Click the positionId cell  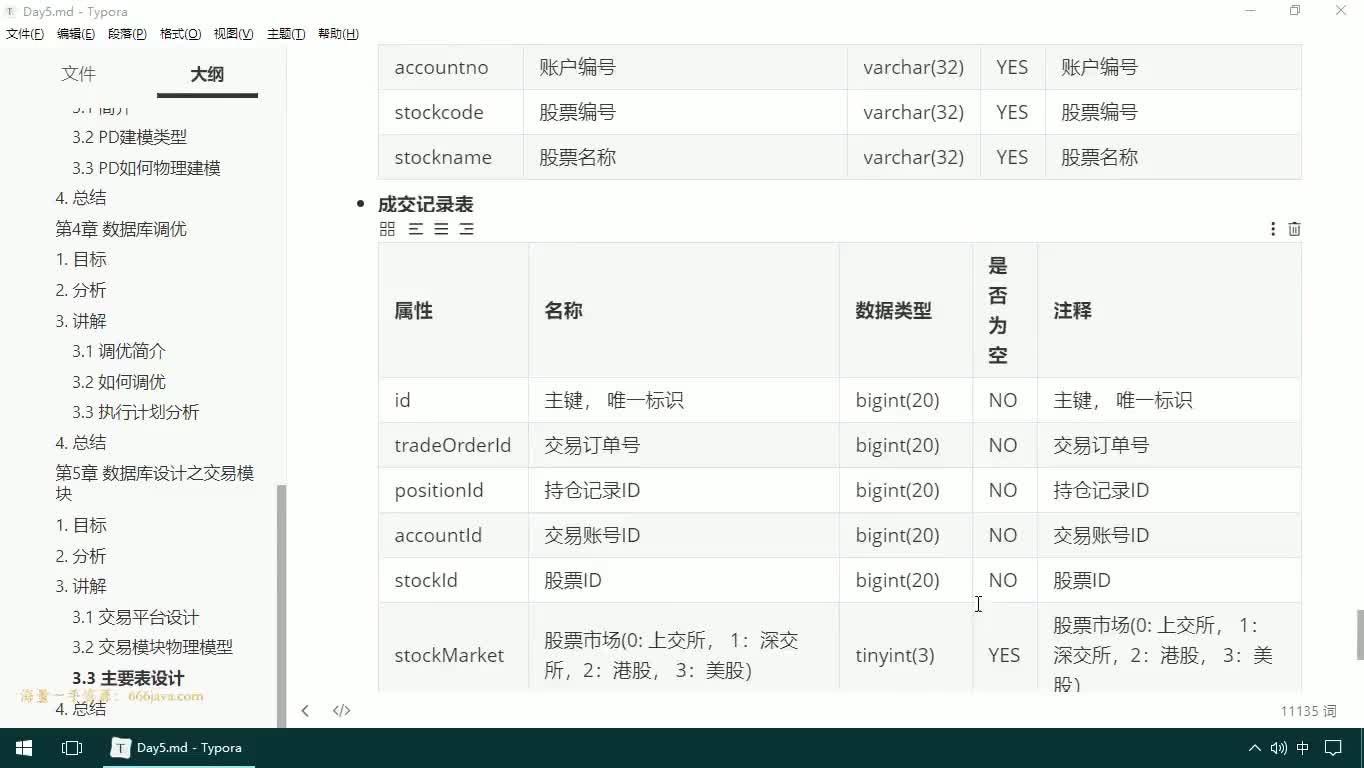453,490
